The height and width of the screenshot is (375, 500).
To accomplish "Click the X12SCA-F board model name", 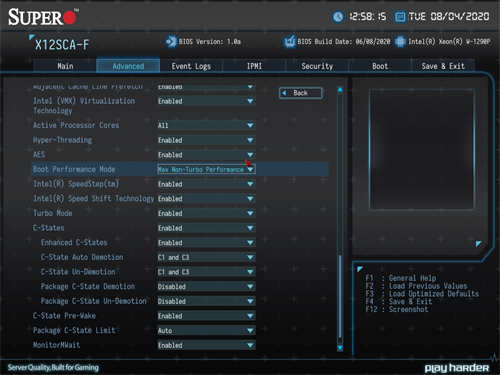I will (x=62, y=45).
